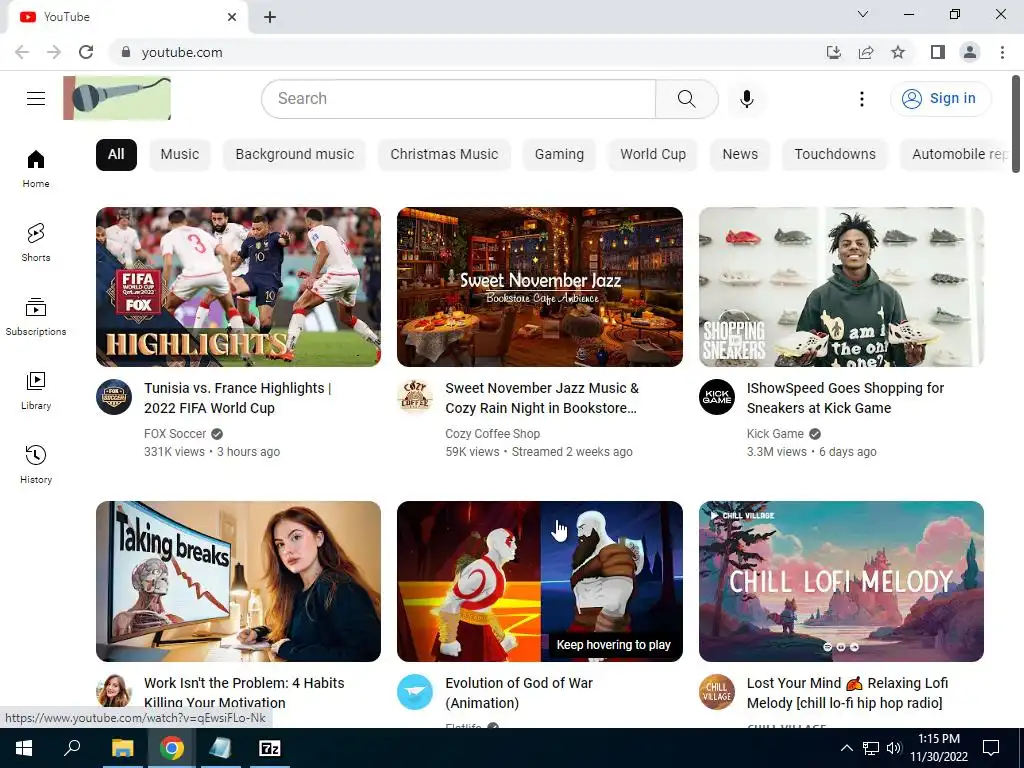The image size is (1024, 768).
Task: Open the tab search chevron
Action: pyautogui.click(x=863, y=14)
